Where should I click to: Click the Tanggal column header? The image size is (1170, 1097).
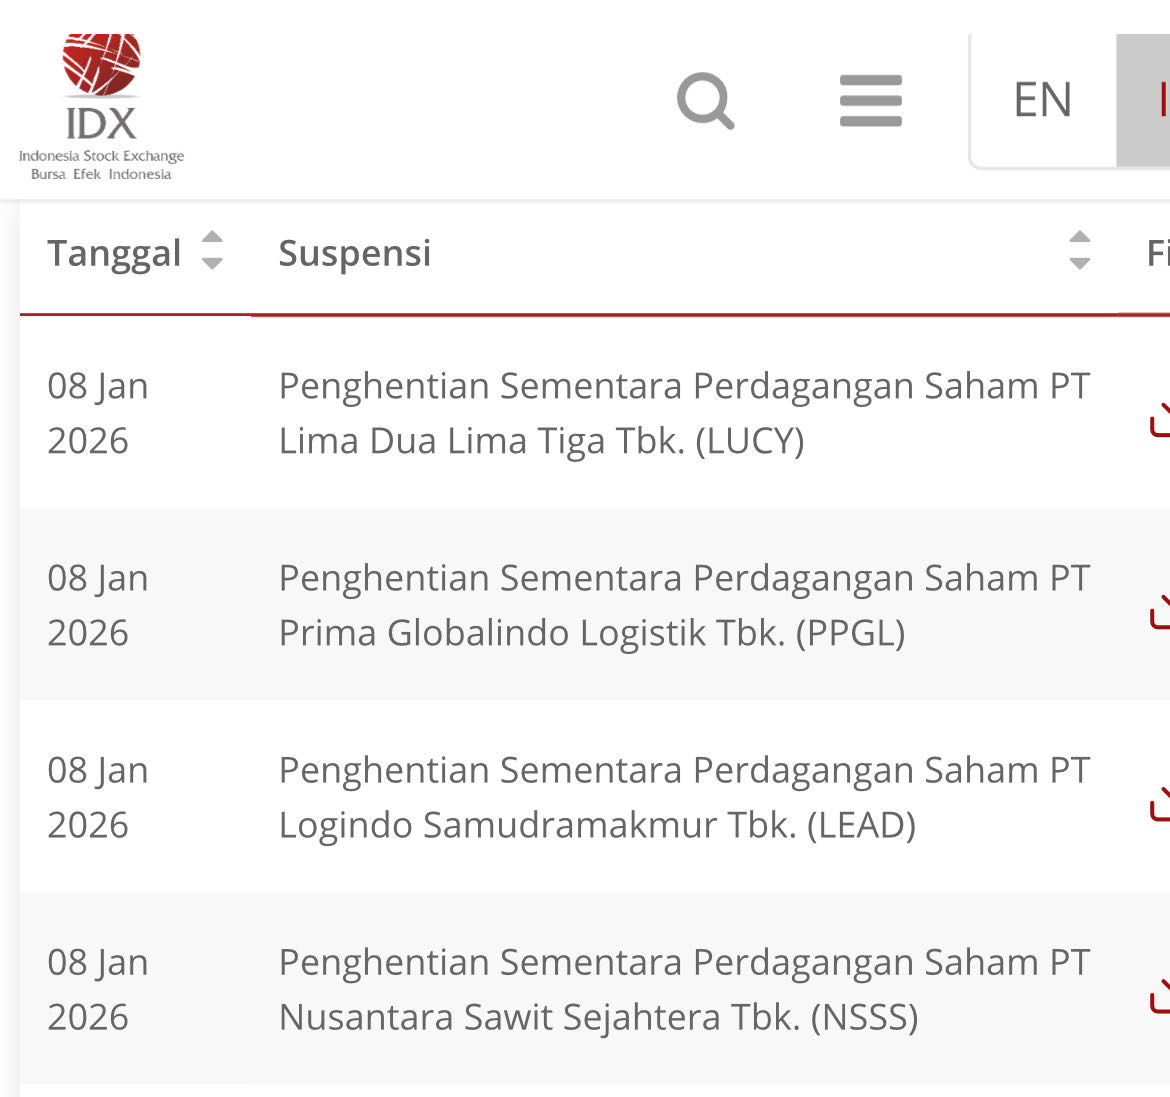(x=114, y=253)
